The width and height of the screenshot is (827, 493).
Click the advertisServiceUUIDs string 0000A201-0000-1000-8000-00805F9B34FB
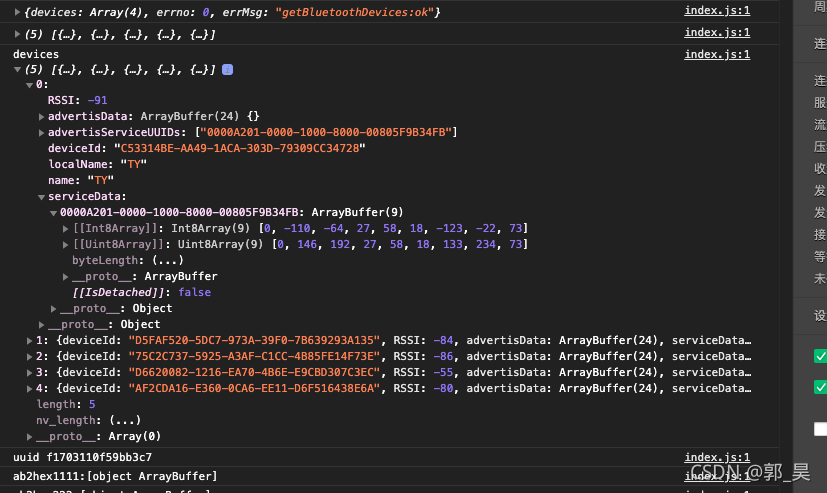(326, 132)
